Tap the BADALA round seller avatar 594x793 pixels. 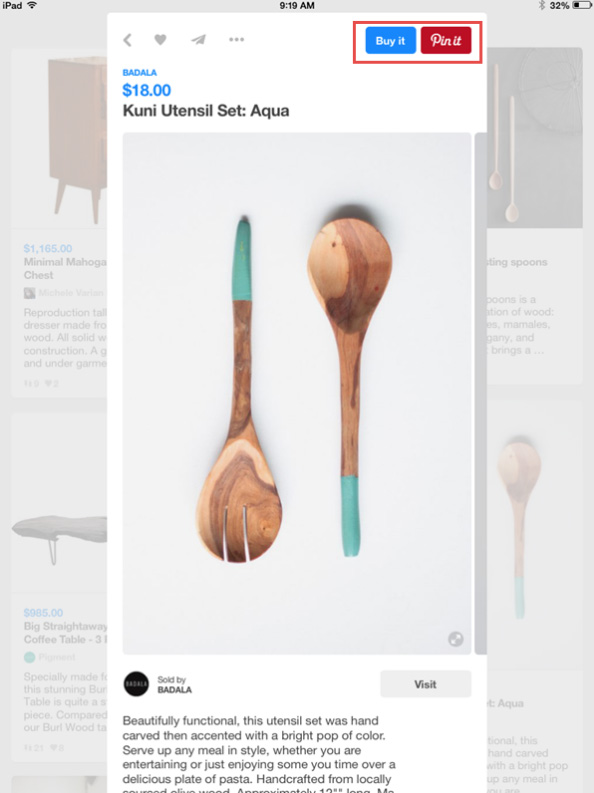136,684
